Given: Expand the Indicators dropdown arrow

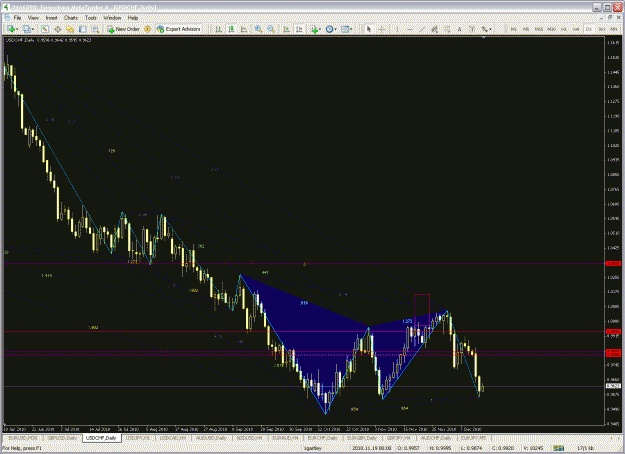Looking at the screenshot, I should 320,29.
